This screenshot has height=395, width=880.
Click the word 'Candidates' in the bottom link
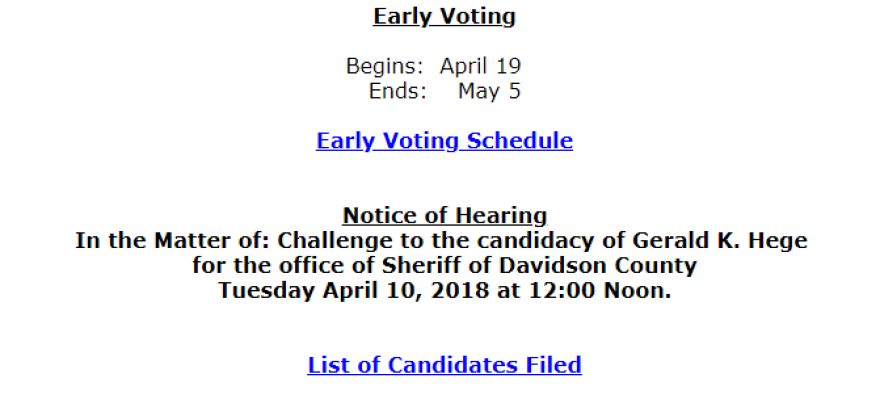click(453, 365)
